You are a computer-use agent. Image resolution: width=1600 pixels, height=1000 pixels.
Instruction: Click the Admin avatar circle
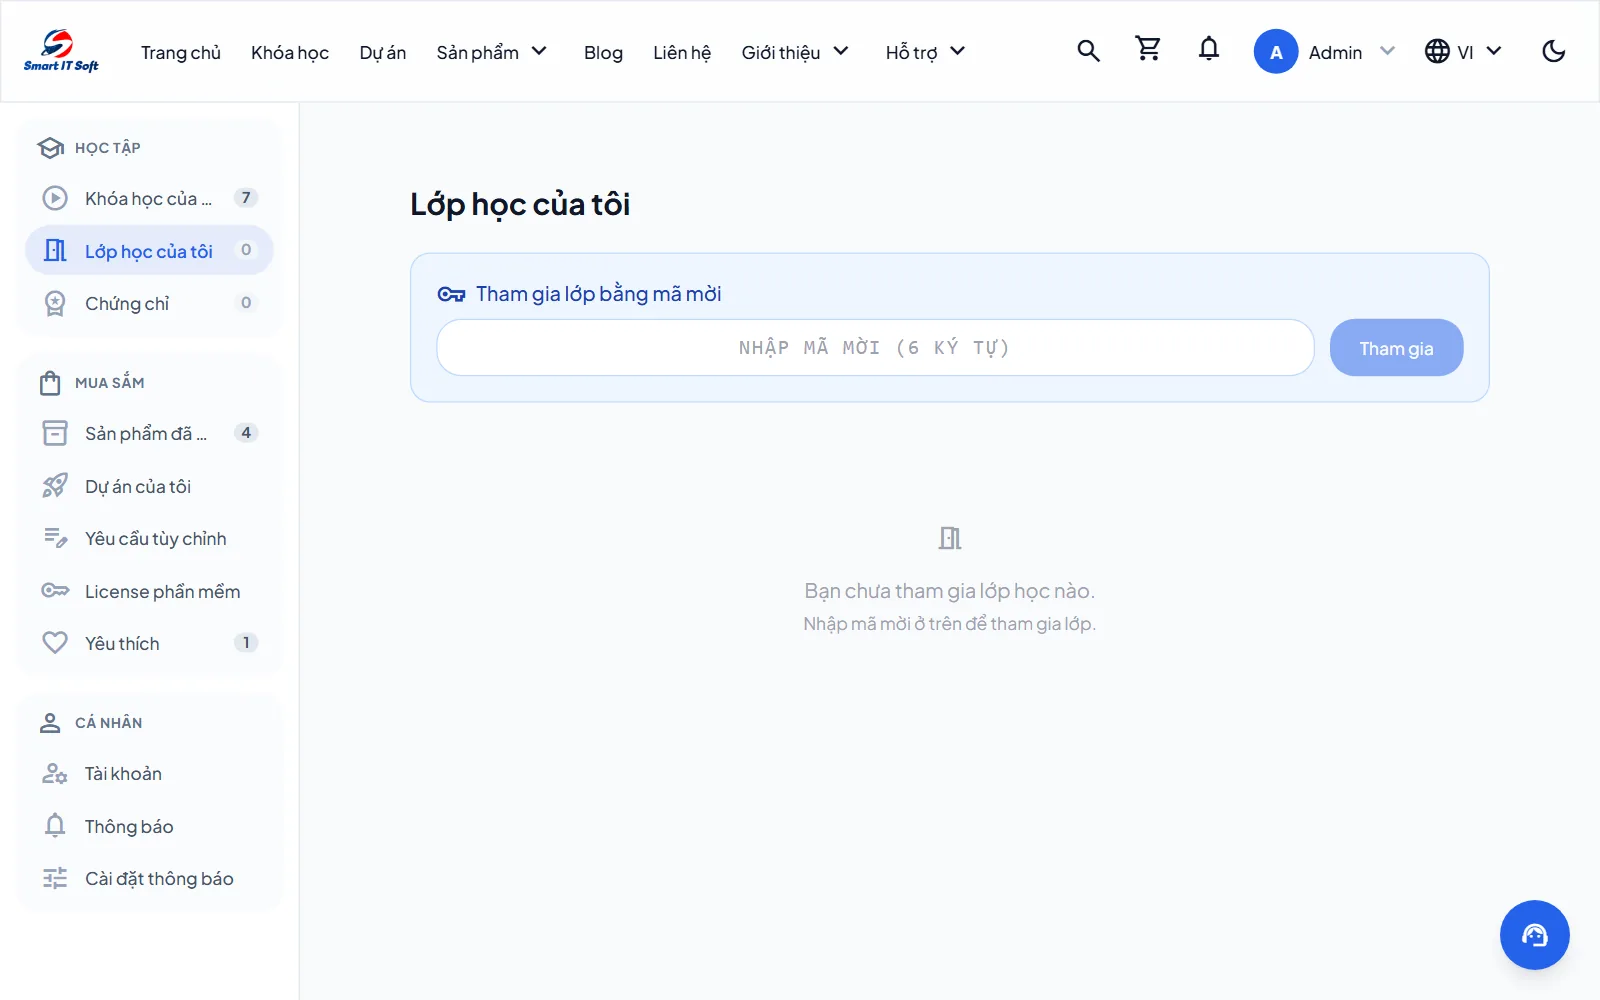[x=1276, y=52]
